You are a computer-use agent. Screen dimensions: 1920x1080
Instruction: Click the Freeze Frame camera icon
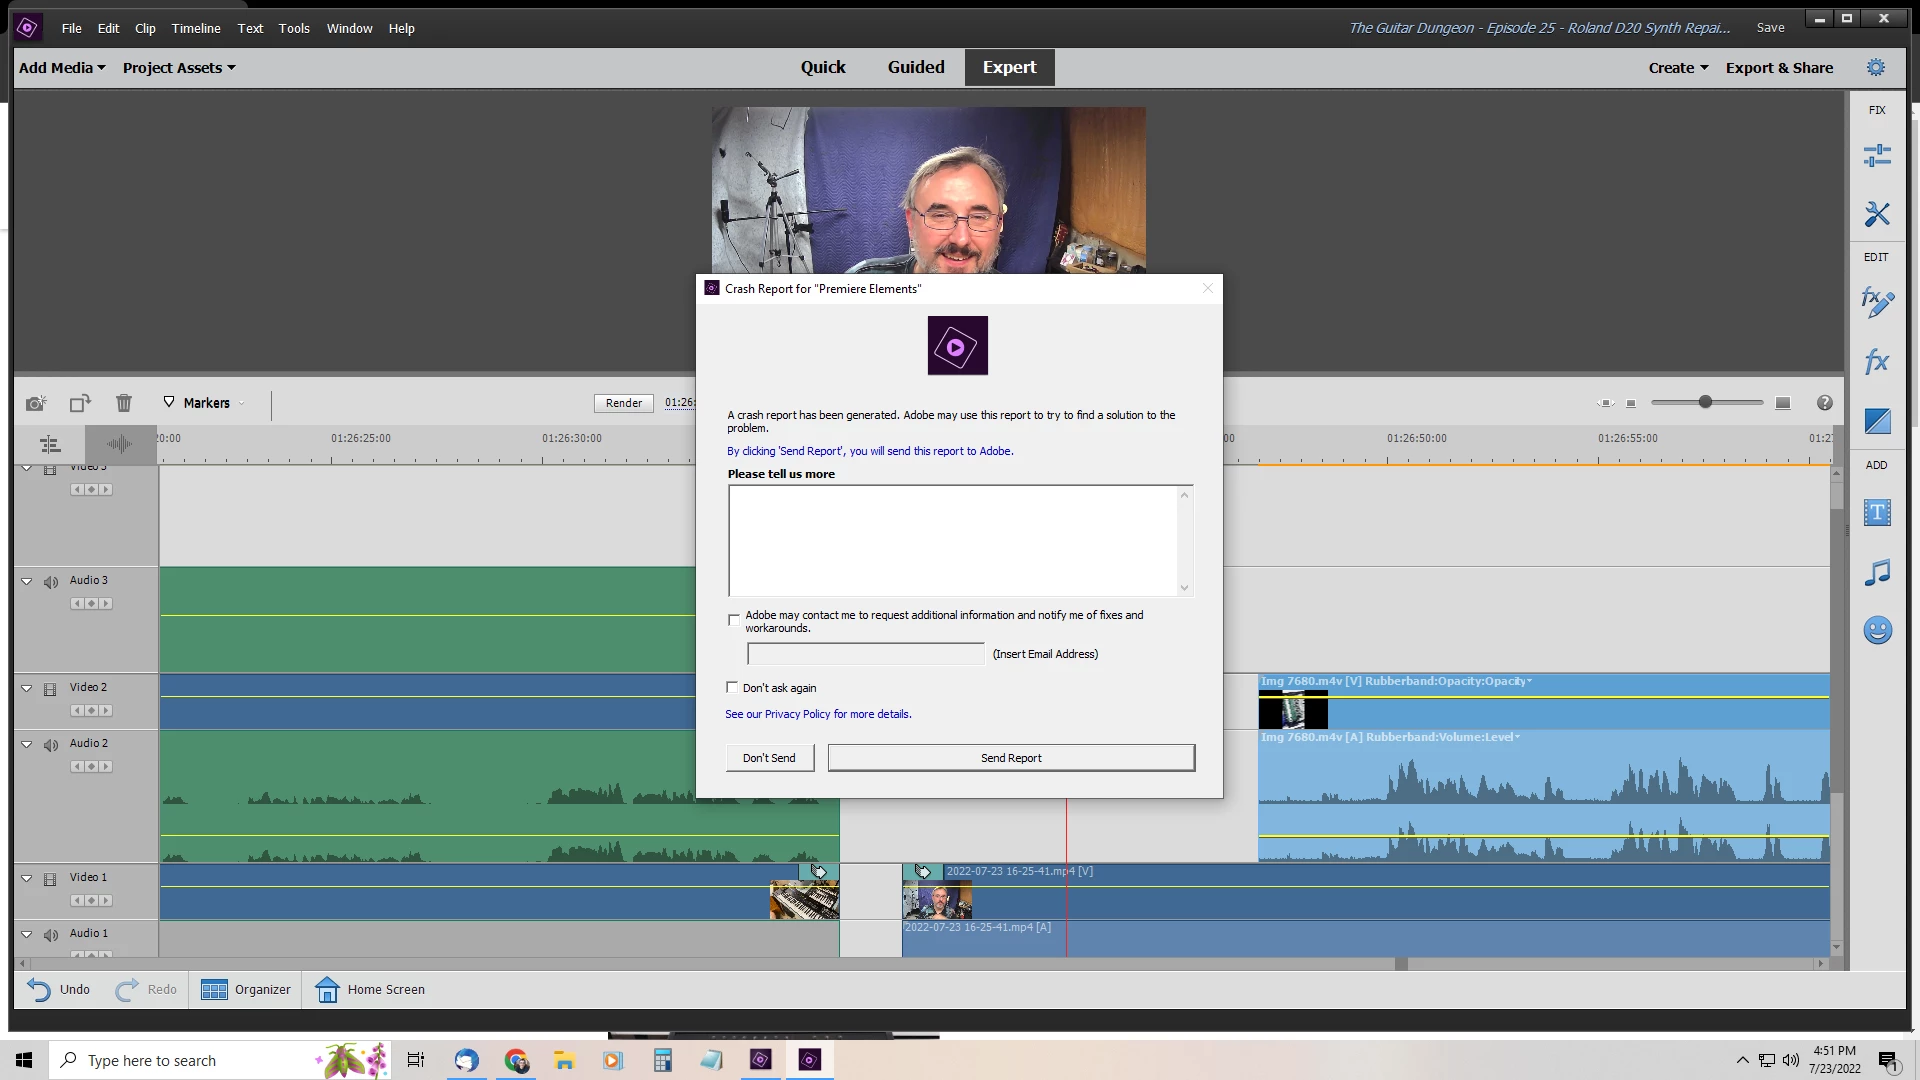point(36,403)
